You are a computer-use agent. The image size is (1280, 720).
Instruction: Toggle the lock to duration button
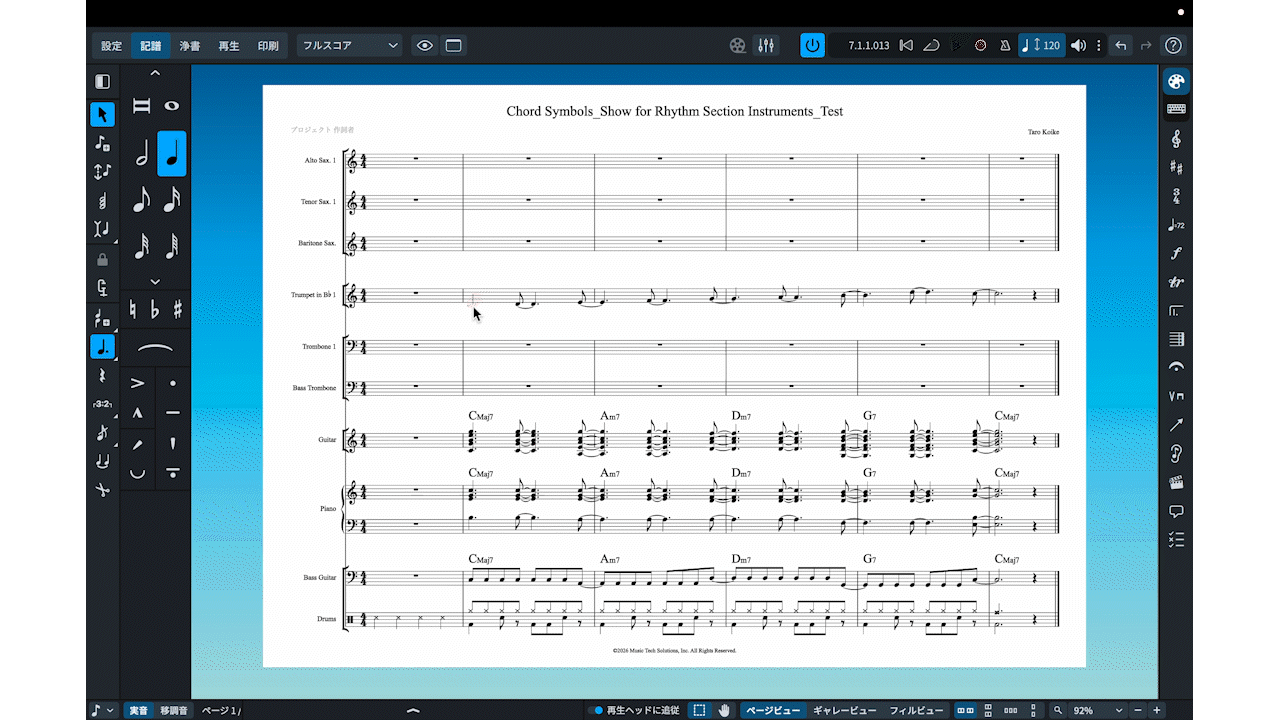coord(102,260)
